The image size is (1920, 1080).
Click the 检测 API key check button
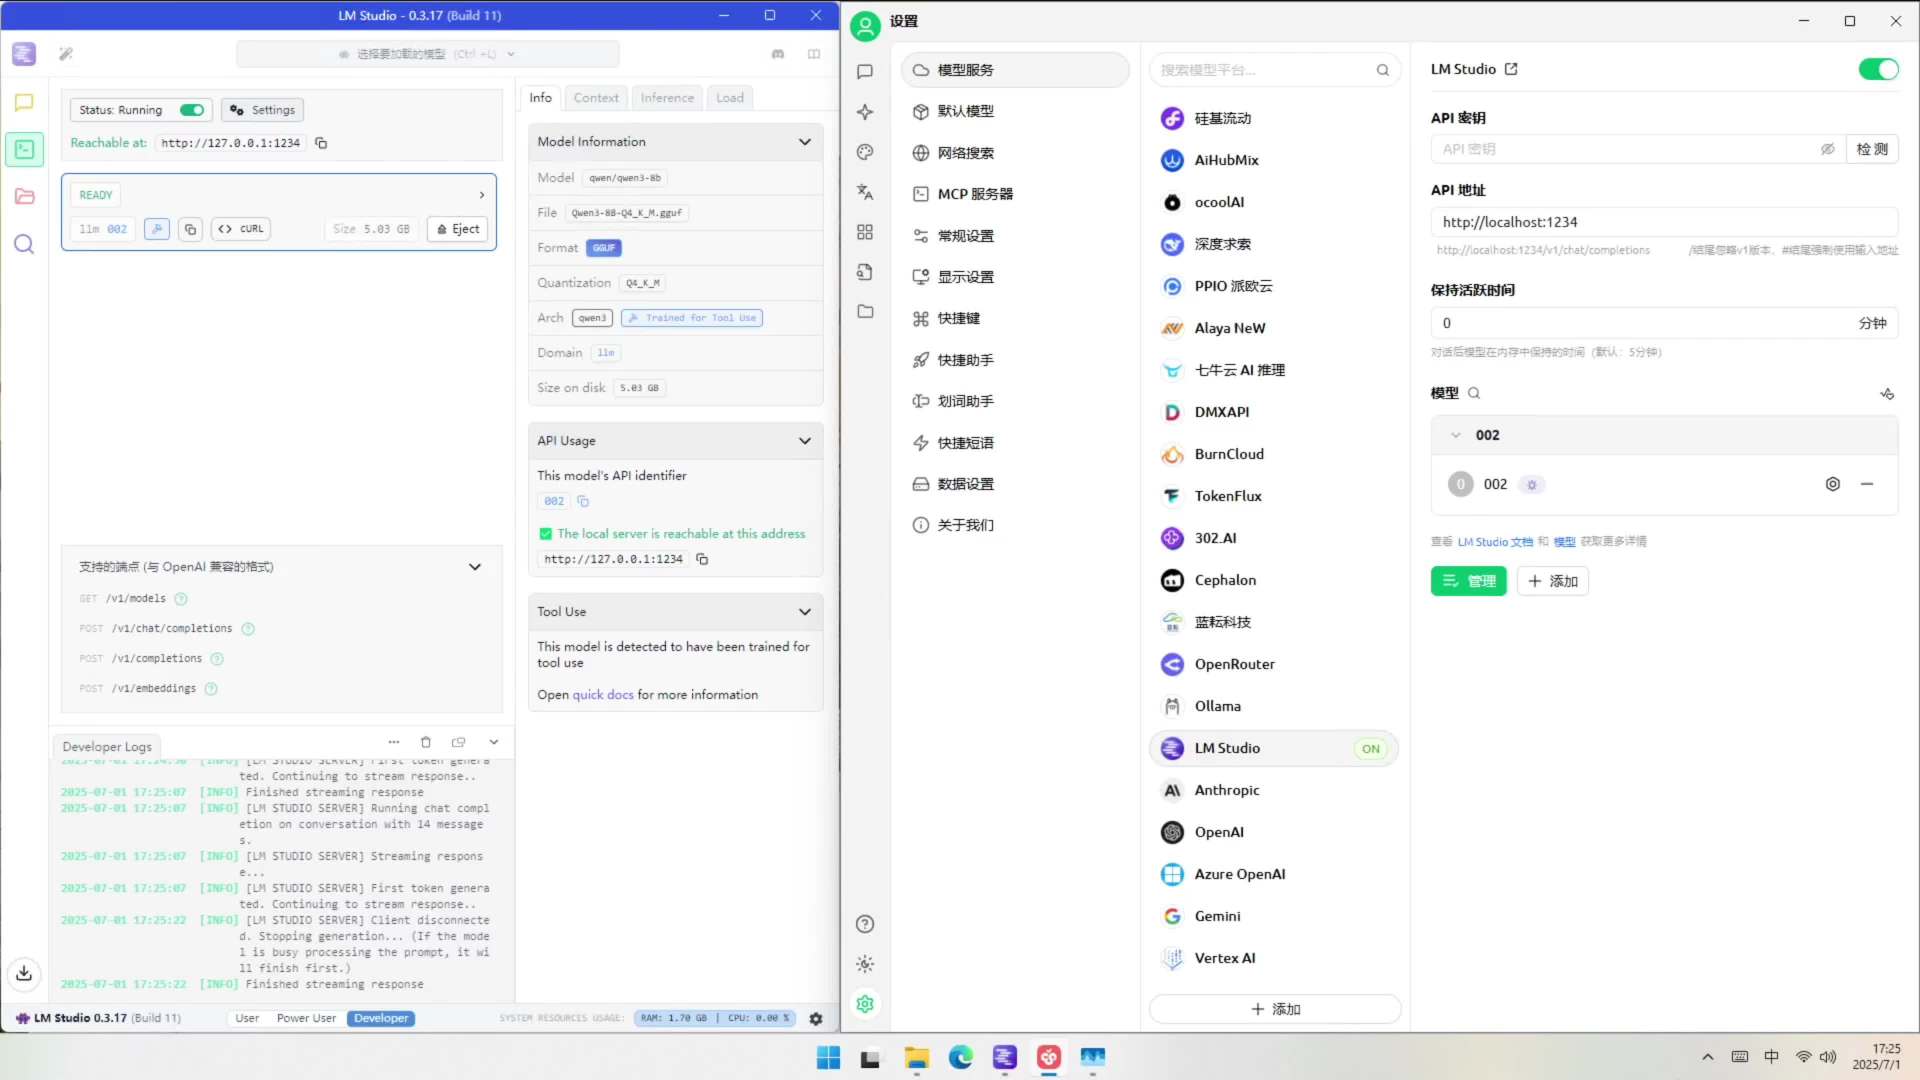point(1872,149)
